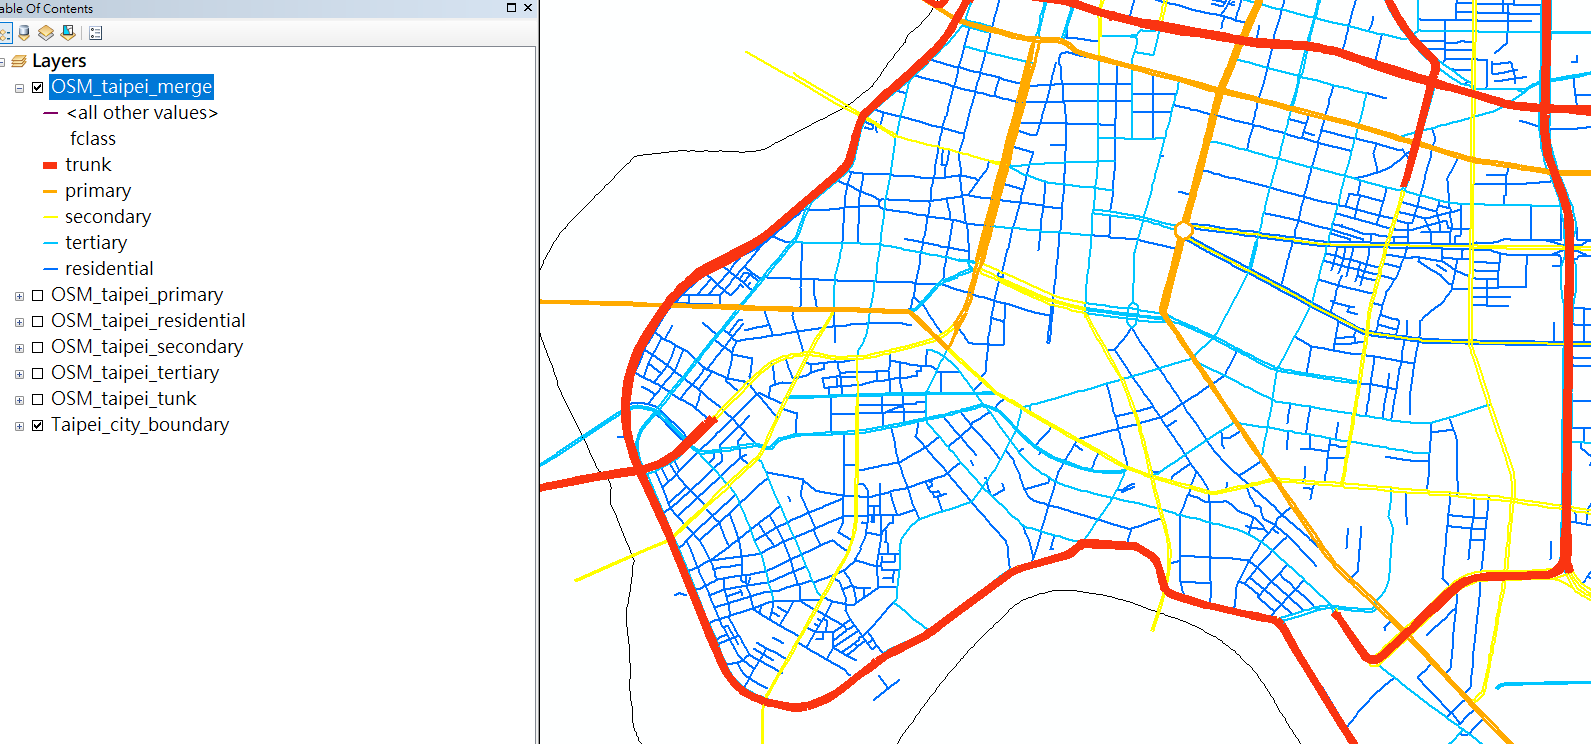Switch to List By Visibility view
The image size is (1591, 744).
(46, 33)
